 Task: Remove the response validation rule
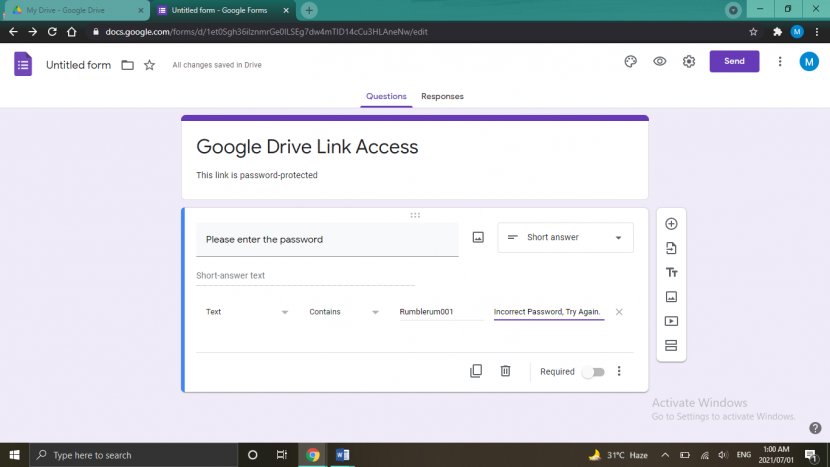pyautogui.click(x=619, y=312)
